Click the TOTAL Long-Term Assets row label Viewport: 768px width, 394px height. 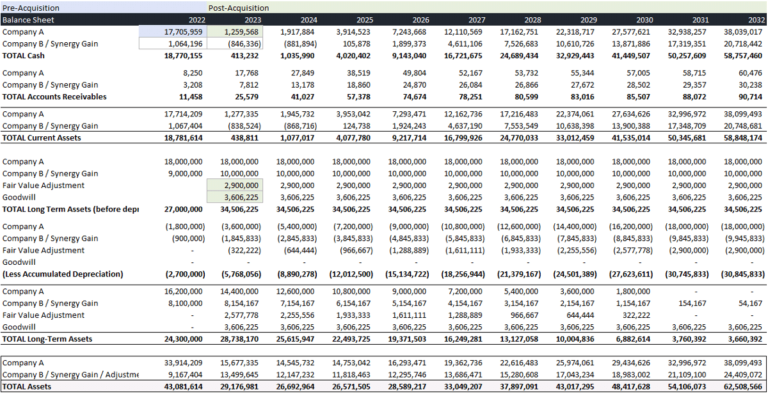[47, 339]
